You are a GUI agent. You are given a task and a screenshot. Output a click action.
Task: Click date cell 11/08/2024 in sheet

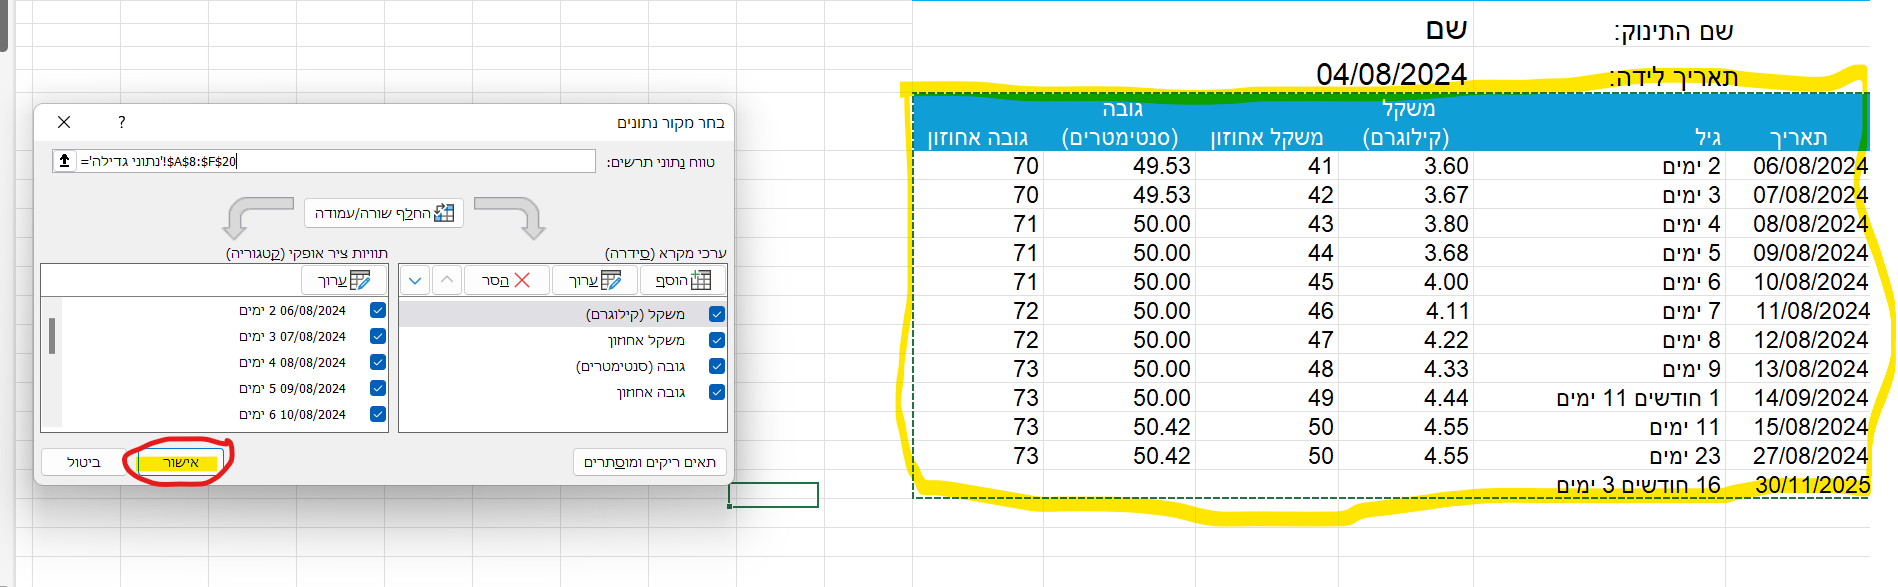(x=1812, y=311)
